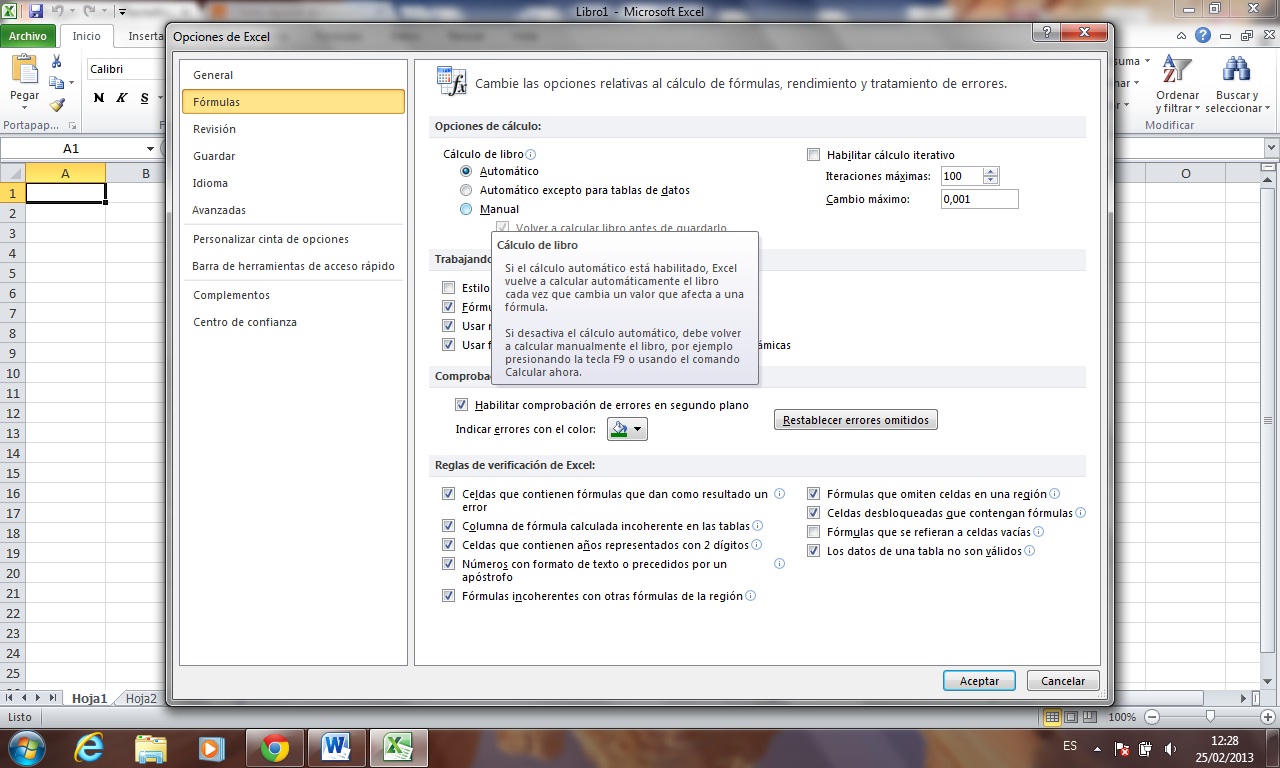Image resolution: width=1280 pixels, height=768 pixels.
Task: Switch to Page Layout view in status bar
Action: coord(1070,717)
